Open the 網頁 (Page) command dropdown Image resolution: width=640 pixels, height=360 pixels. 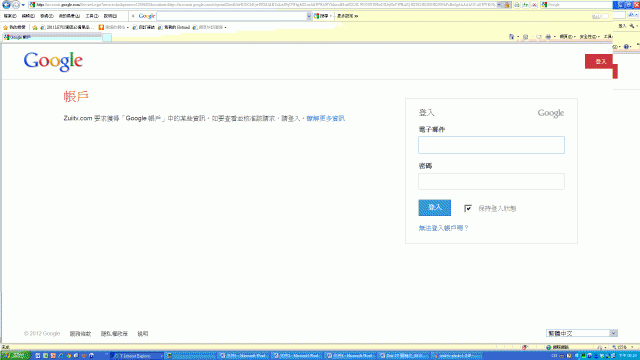point(567,37)
